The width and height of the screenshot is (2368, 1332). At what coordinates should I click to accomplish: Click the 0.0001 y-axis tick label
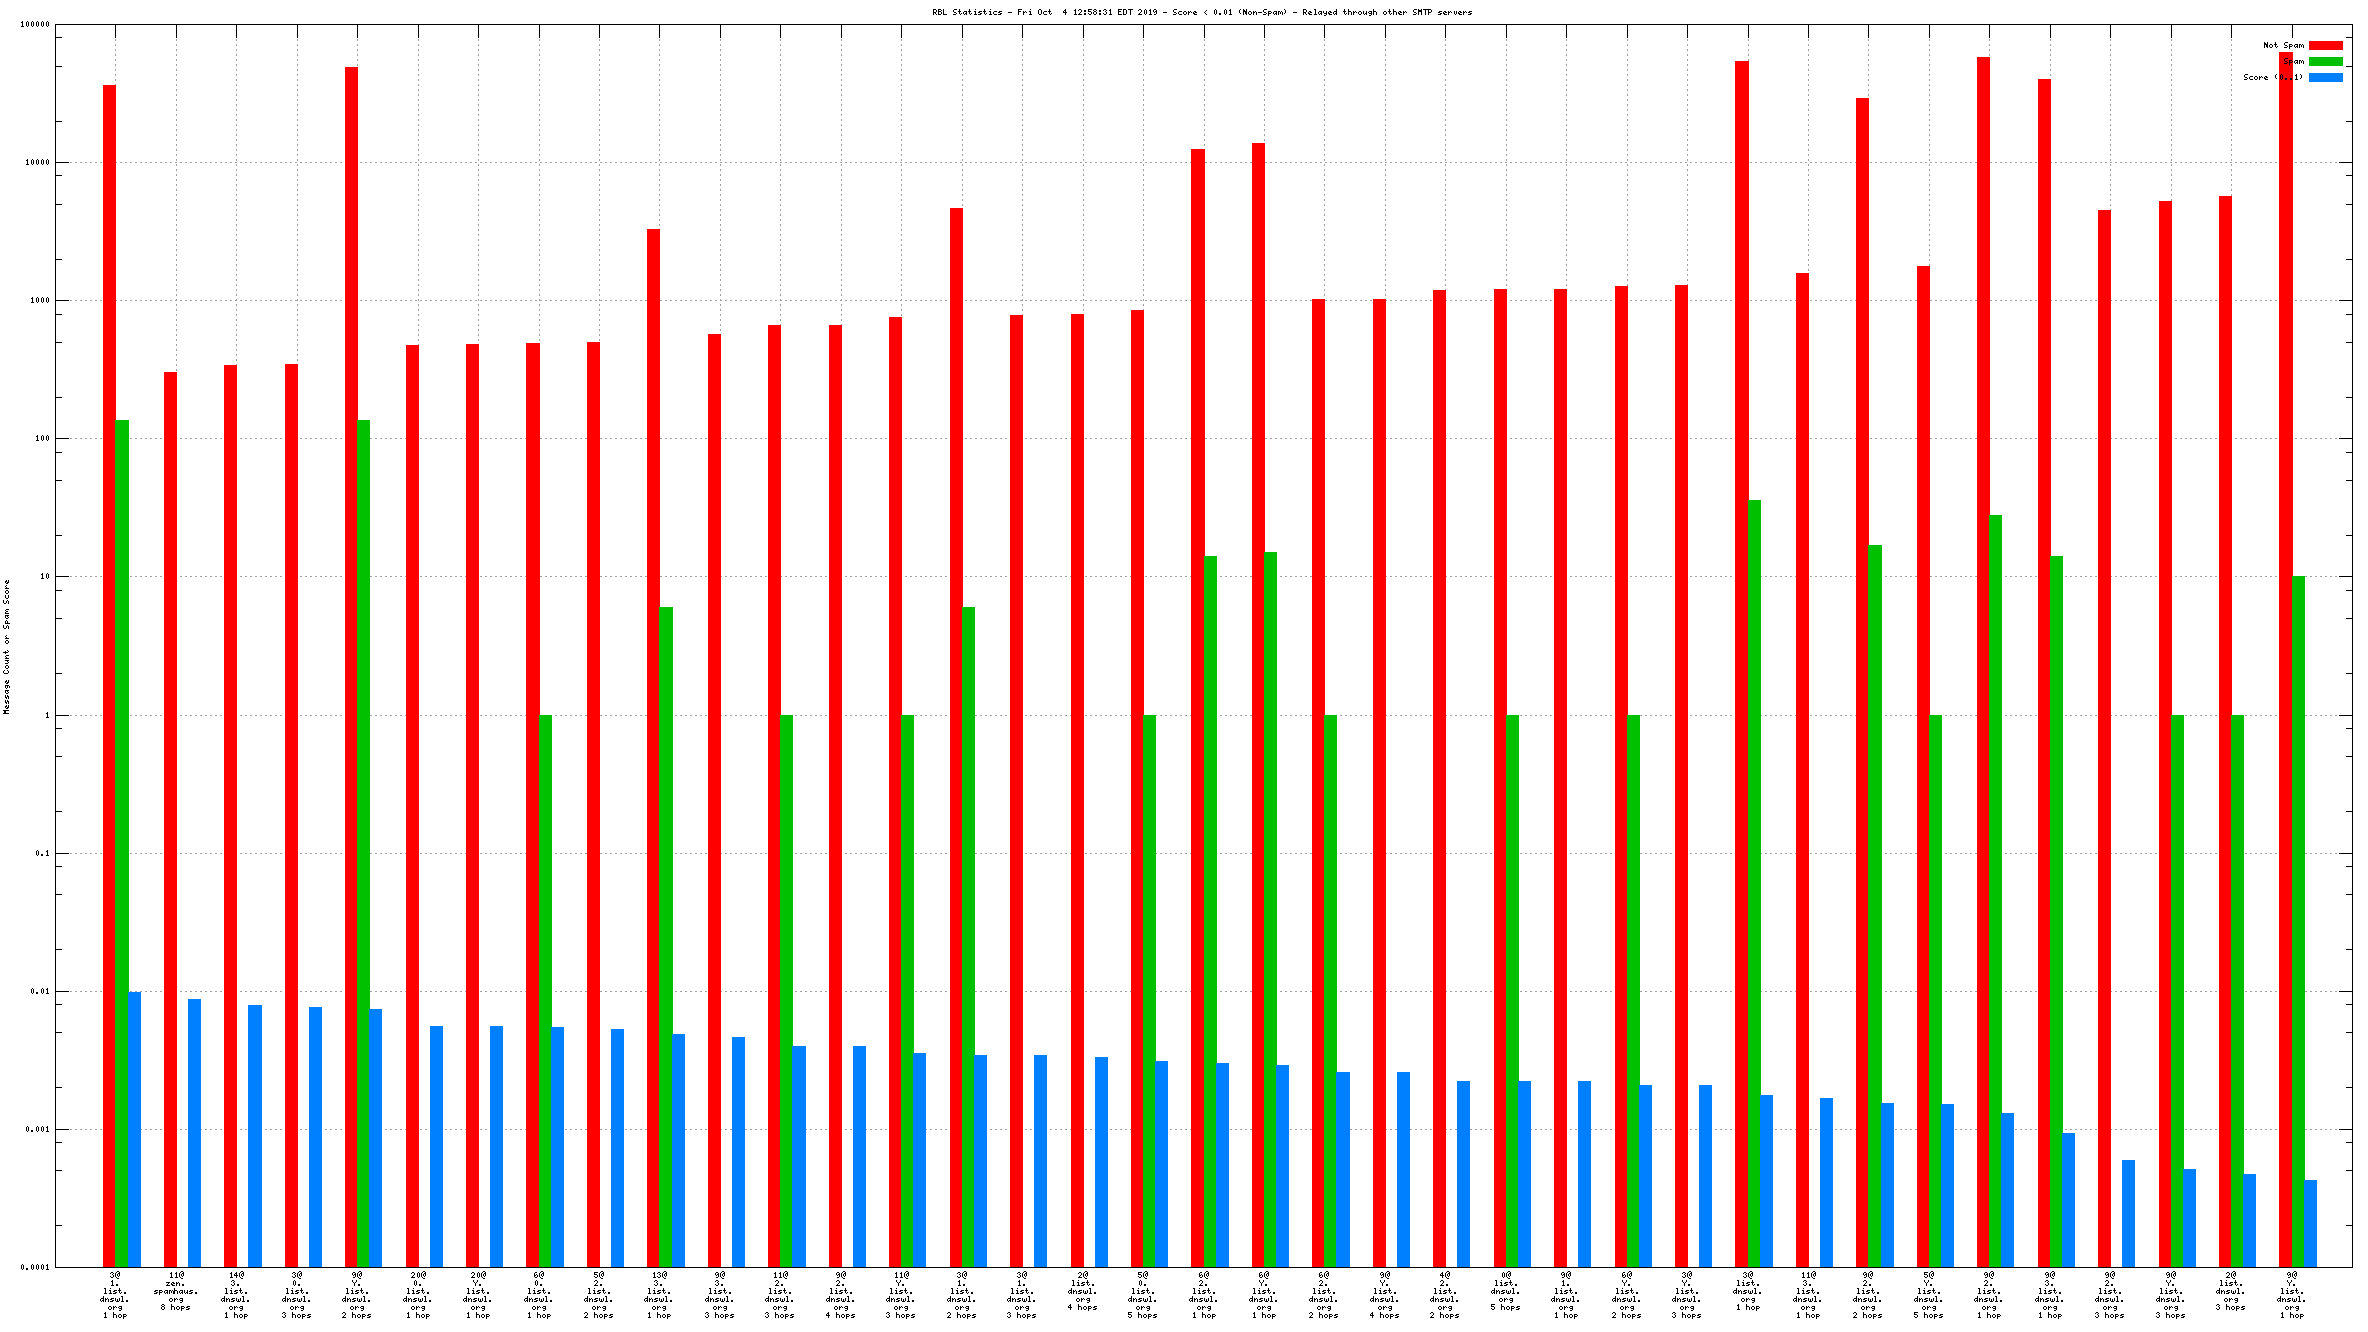[x=37, y=1267]
